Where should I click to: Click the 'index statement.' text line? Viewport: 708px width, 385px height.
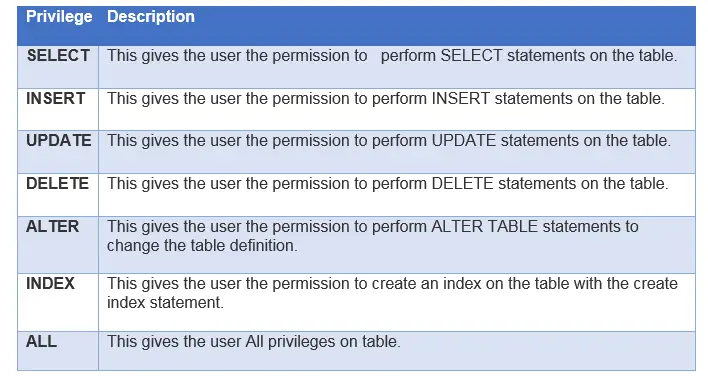tap(165, 302)
